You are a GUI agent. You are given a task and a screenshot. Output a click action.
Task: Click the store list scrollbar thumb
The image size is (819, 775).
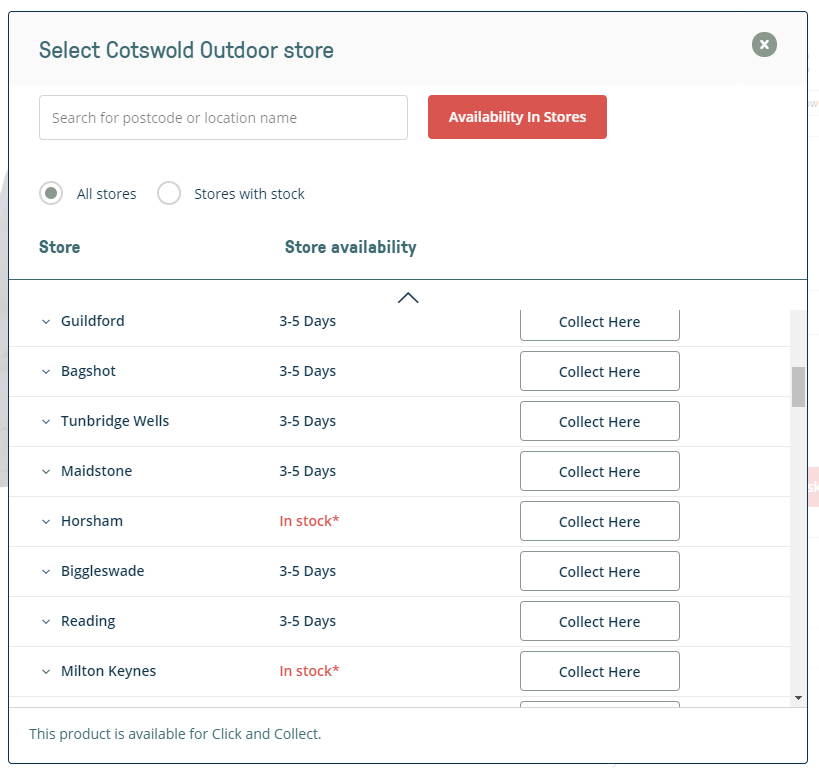coord(798,387)
